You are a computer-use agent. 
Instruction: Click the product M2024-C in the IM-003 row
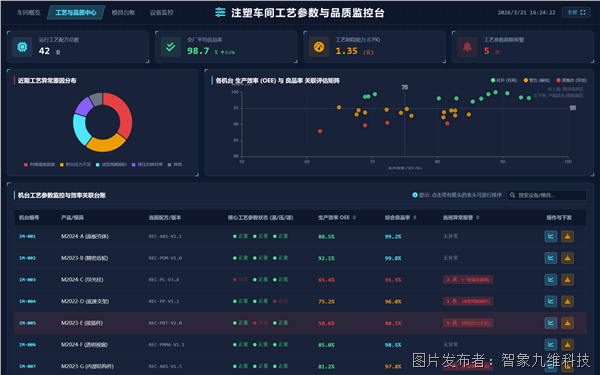pyautogui.click(x=82, y=280)
